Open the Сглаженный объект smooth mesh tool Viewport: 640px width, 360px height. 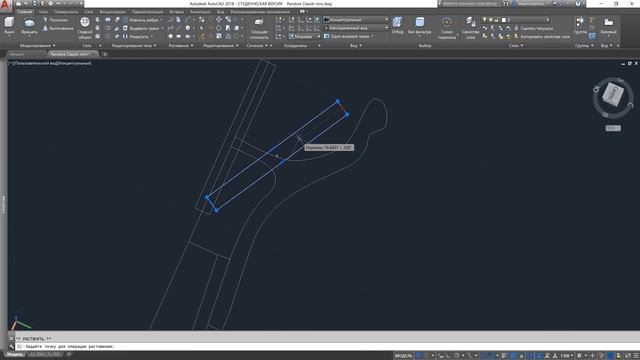coord(85,22)
